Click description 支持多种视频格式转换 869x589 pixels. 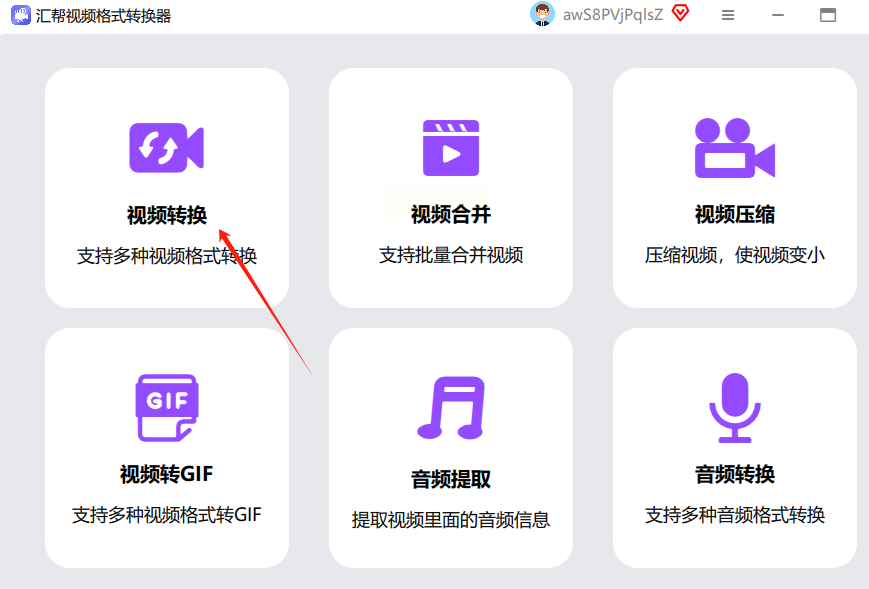(x=167, y=256)
